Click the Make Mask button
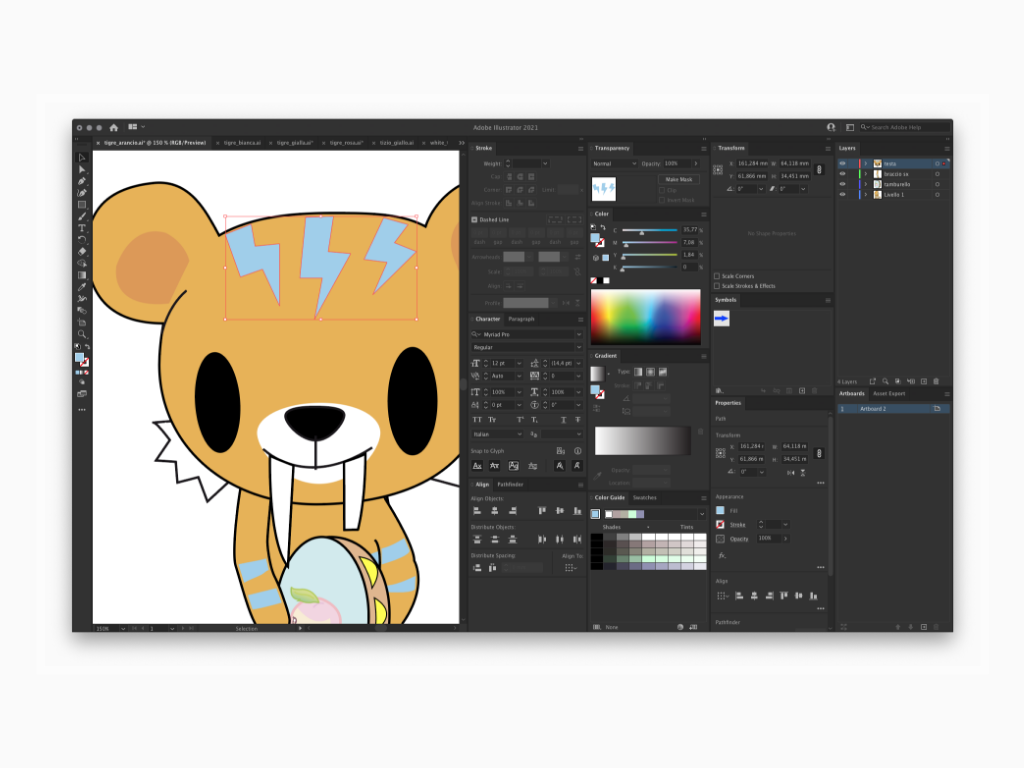The height and width of the screenshot is (768, 1024). (x=679, y=179)
